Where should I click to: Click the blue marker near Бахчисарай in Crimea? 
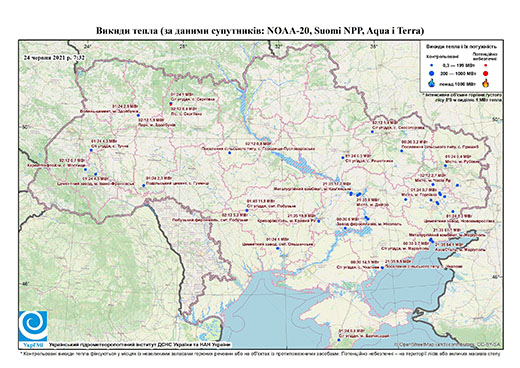[339, 340]
